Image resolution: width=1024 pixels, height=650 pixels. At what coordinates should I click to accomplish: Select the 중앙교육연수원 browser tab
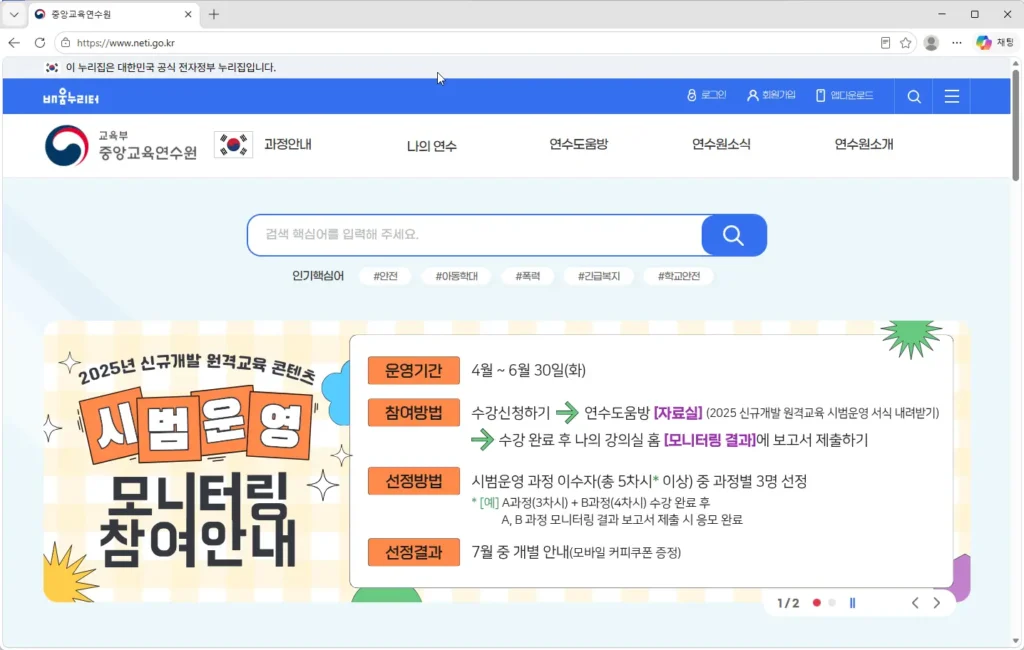[x=114, y=14]
